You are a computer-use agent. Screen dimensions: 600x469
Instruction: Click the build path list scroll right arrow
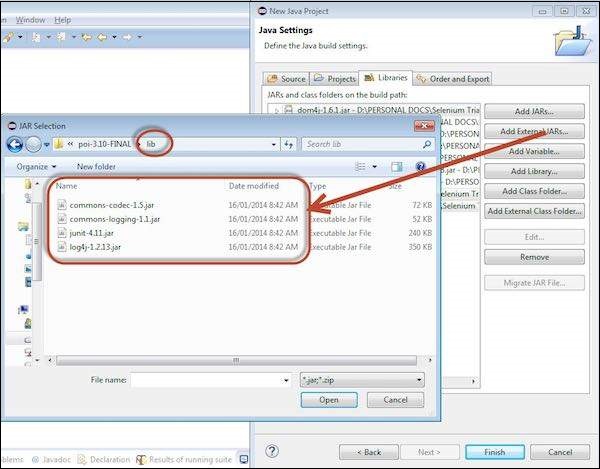point(474,381)
